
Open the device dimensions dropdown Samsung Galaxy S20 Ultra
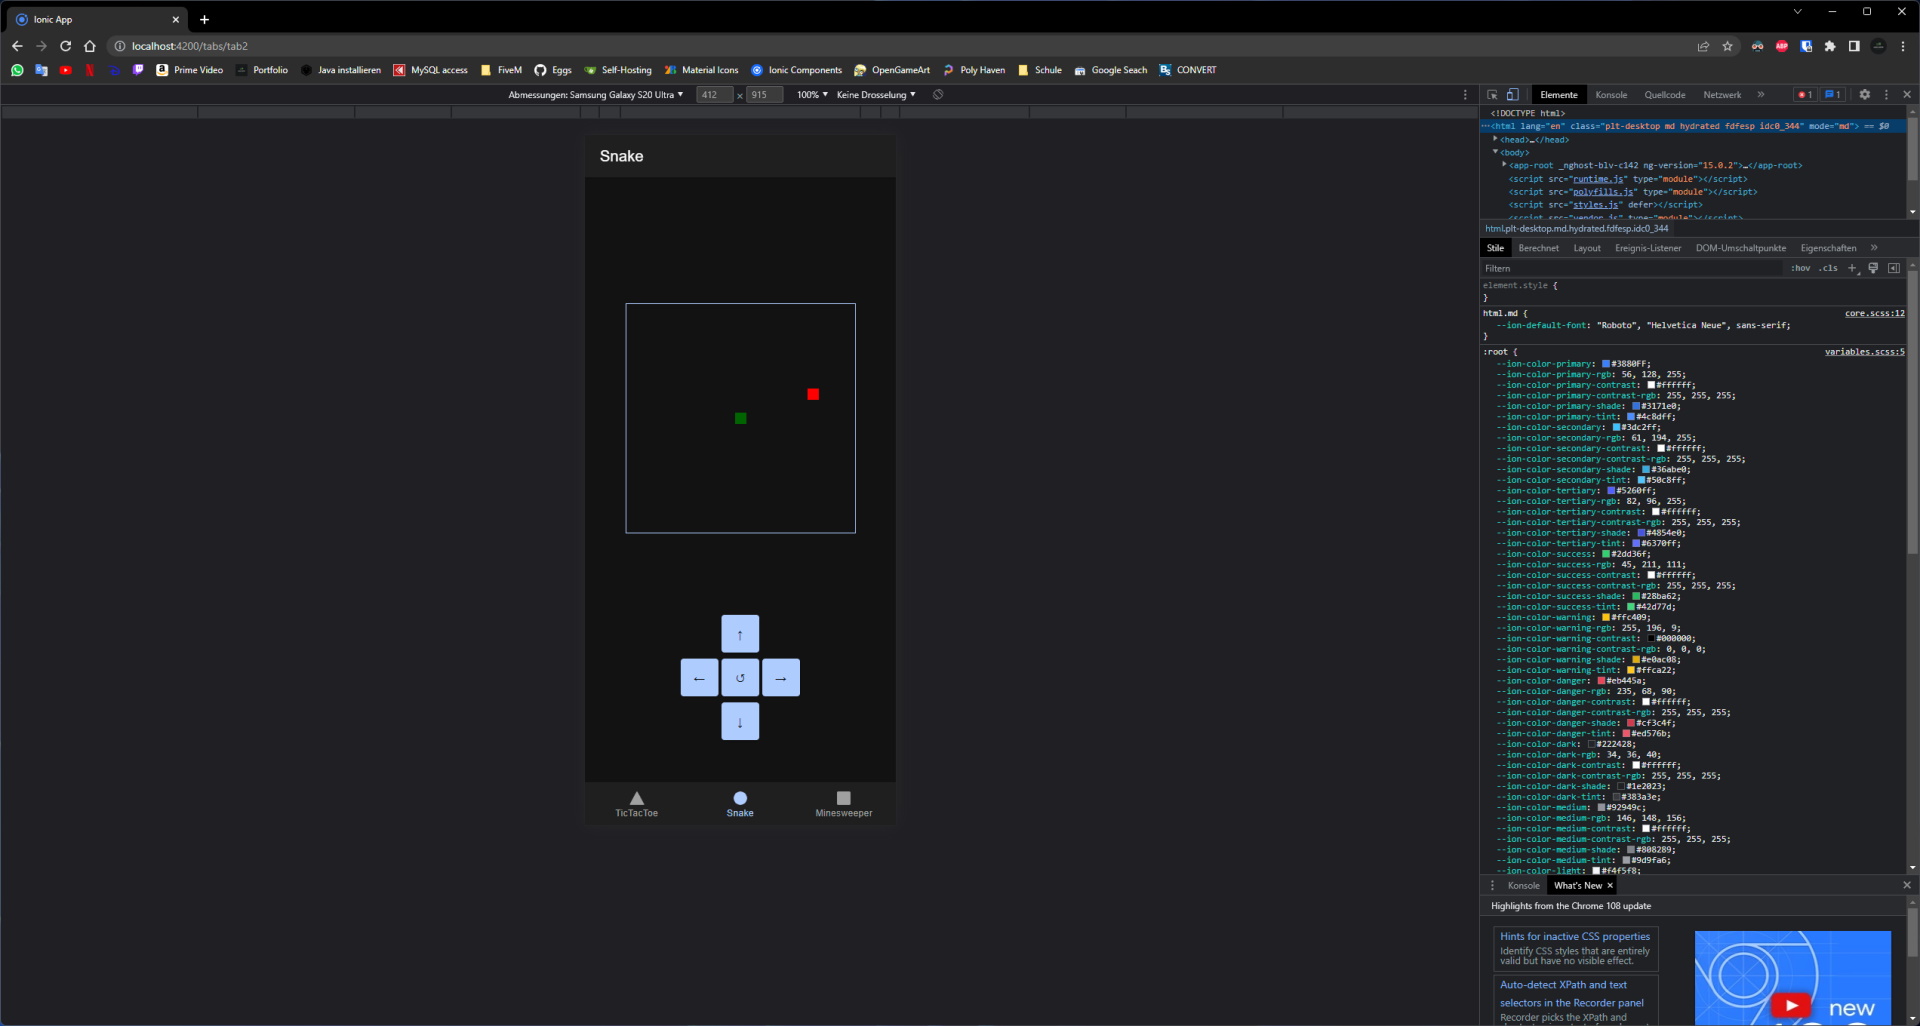pos(596,95)
